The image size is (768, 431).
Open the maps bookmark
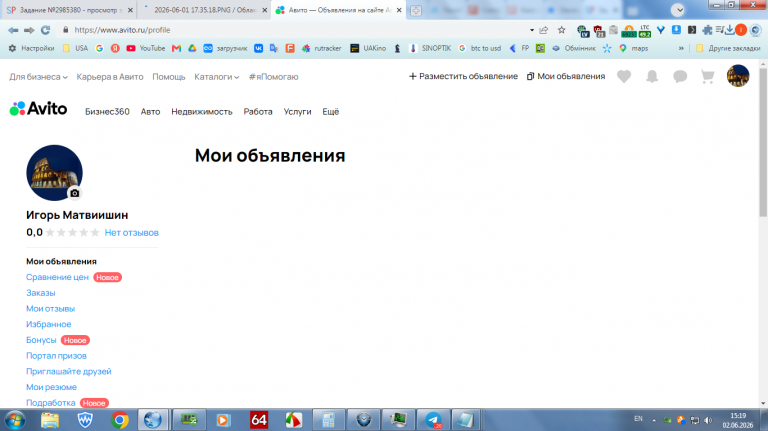(633, 48)
